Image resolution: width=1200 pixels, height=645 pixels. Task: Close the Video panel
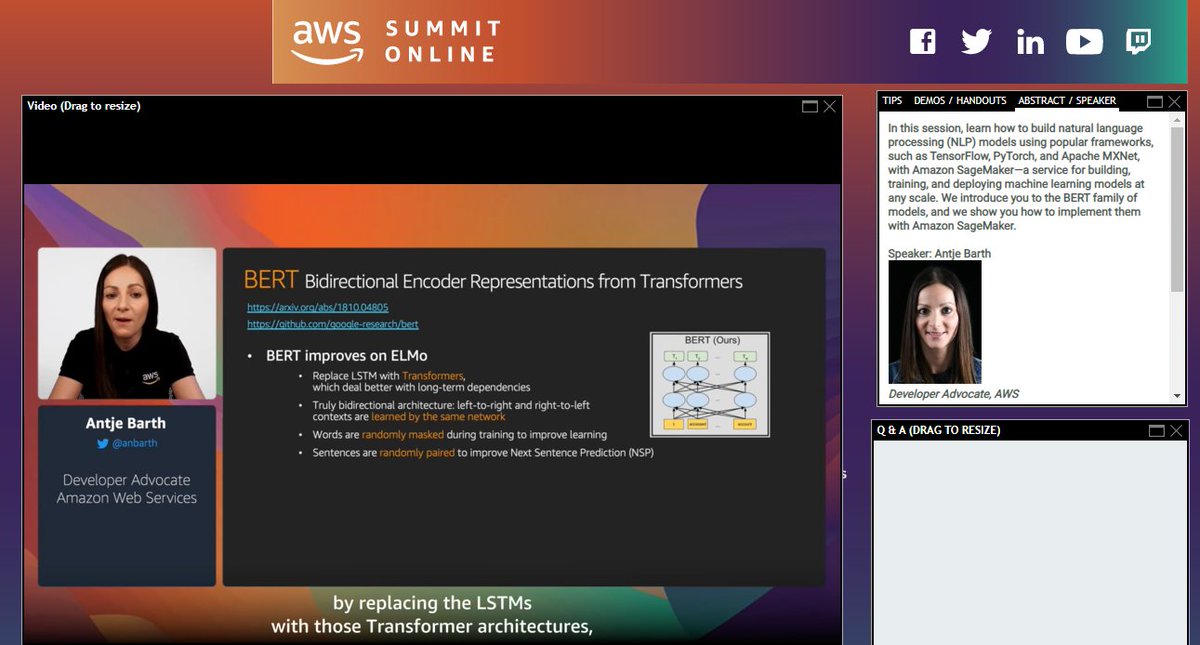click(829, 106)
